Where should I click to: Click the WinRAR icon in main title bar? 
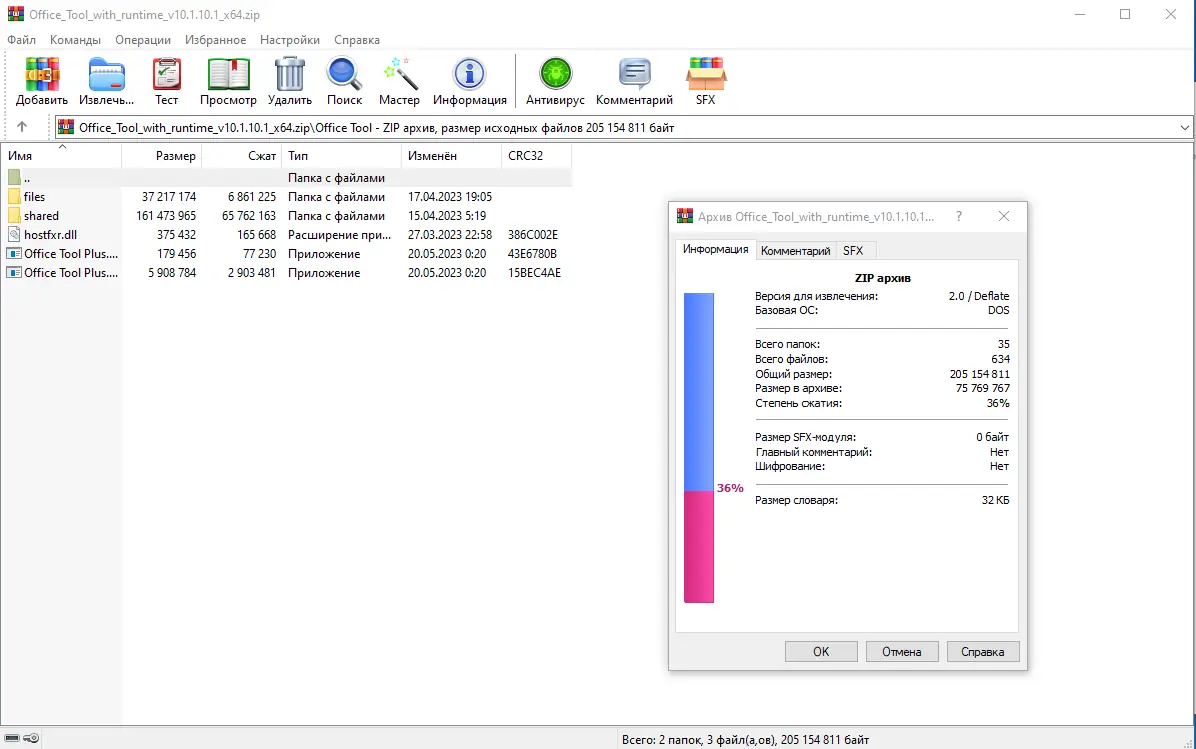[x=15, y=14]
